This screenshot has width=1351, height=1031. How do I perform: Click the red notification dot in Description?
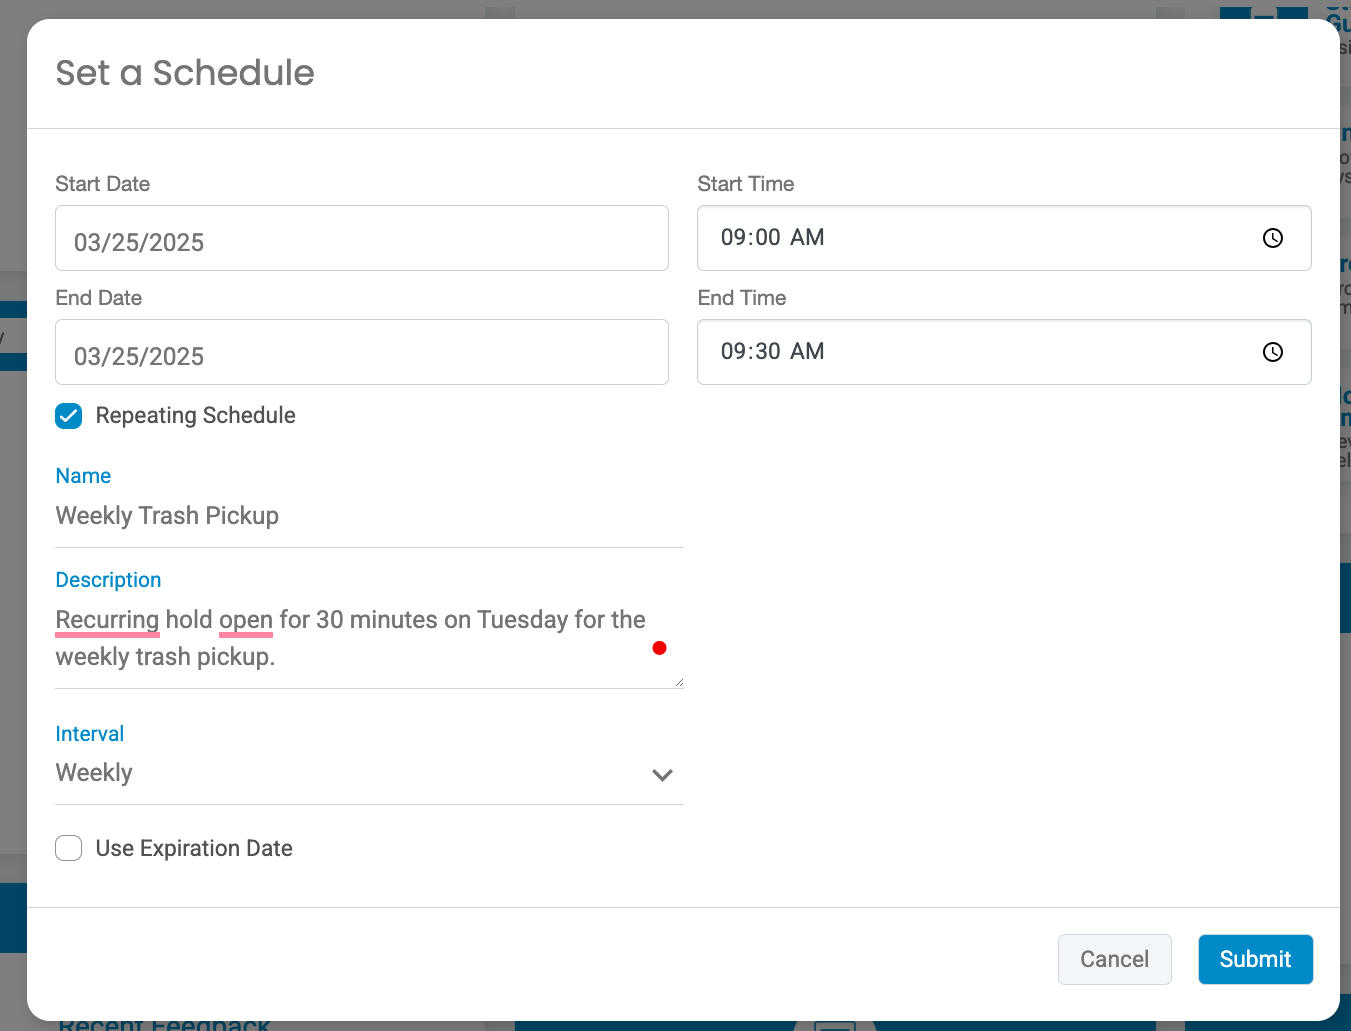tap(659, 648)
